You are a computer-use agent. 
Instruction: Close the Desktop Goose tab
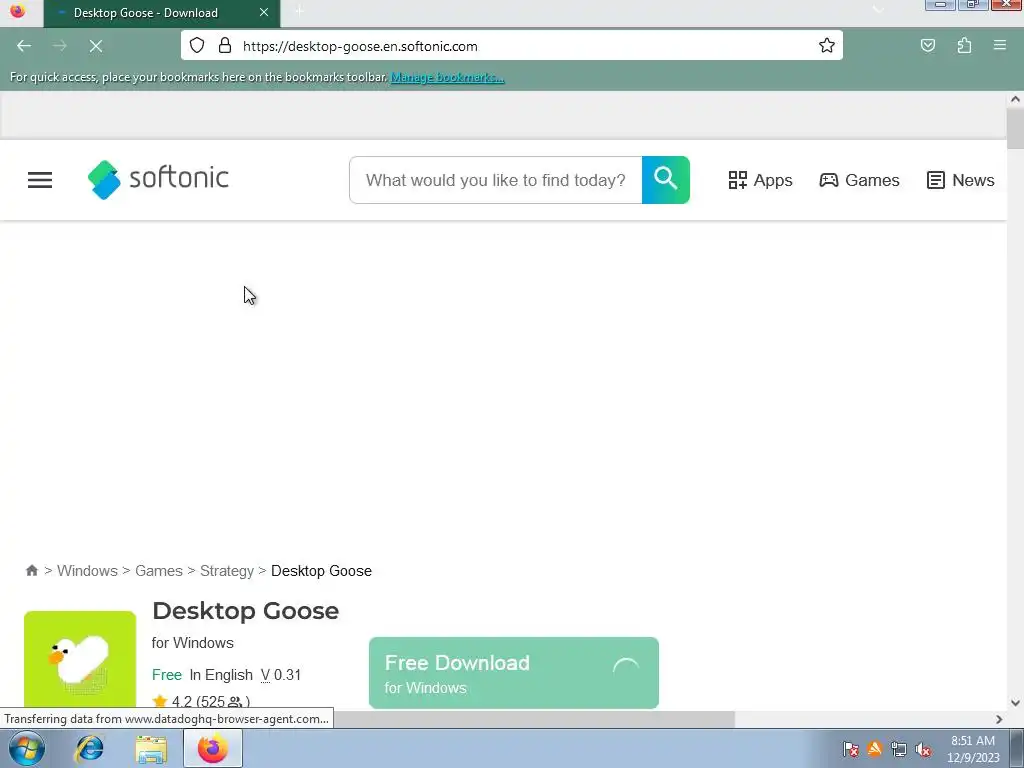coord(264,12)
